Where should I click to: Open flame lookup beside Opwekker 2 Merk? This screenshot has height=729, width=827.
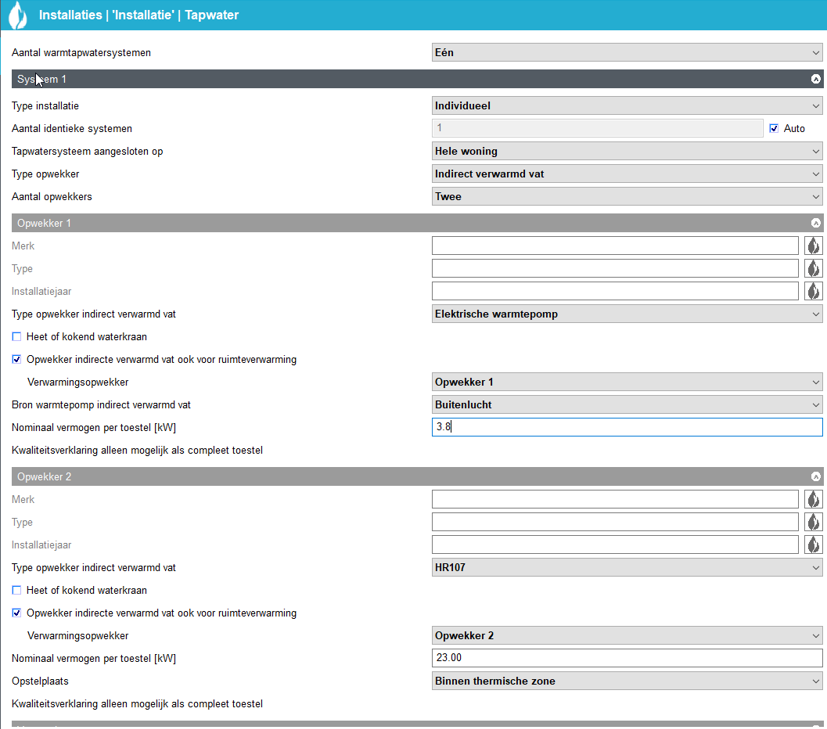[813, 500]
